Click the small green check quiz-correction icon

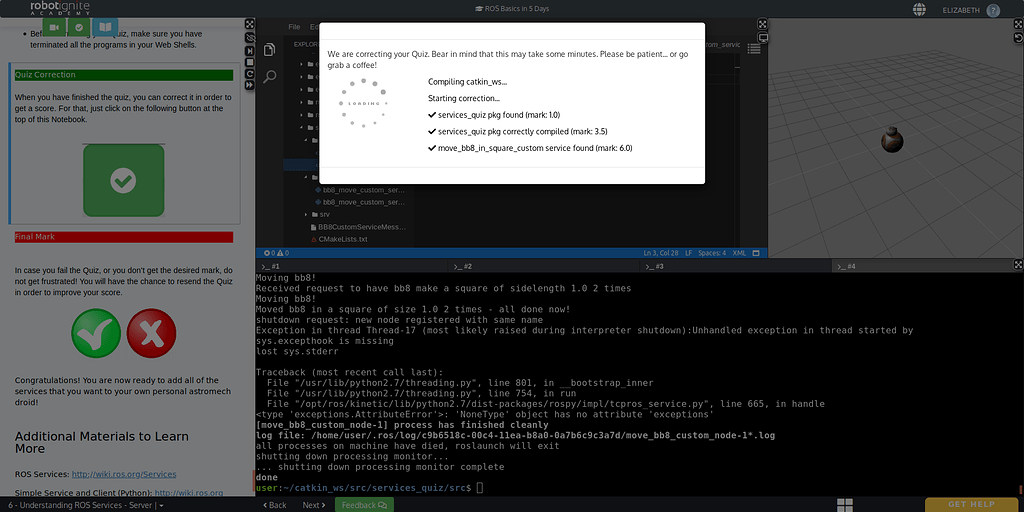tap(79, 27)
